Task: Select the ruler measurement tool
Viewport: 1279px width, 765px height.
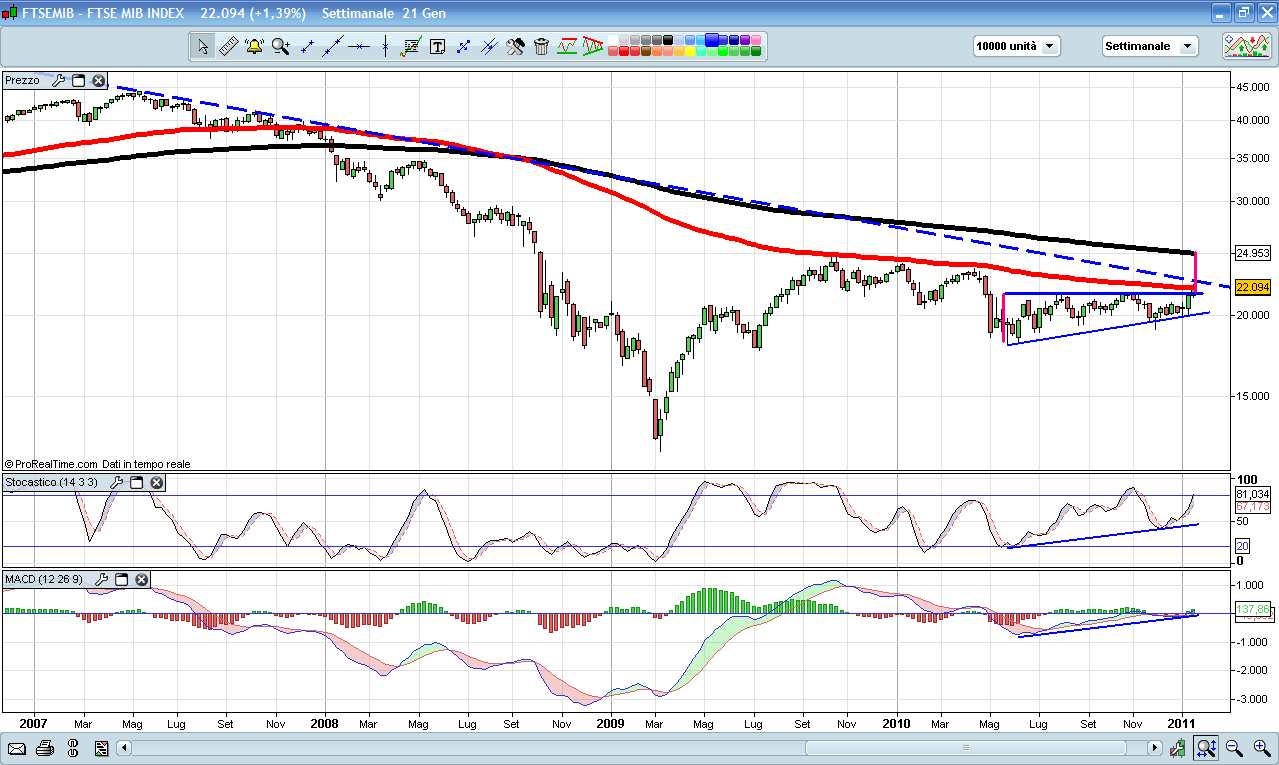Action: click(228, 46)
